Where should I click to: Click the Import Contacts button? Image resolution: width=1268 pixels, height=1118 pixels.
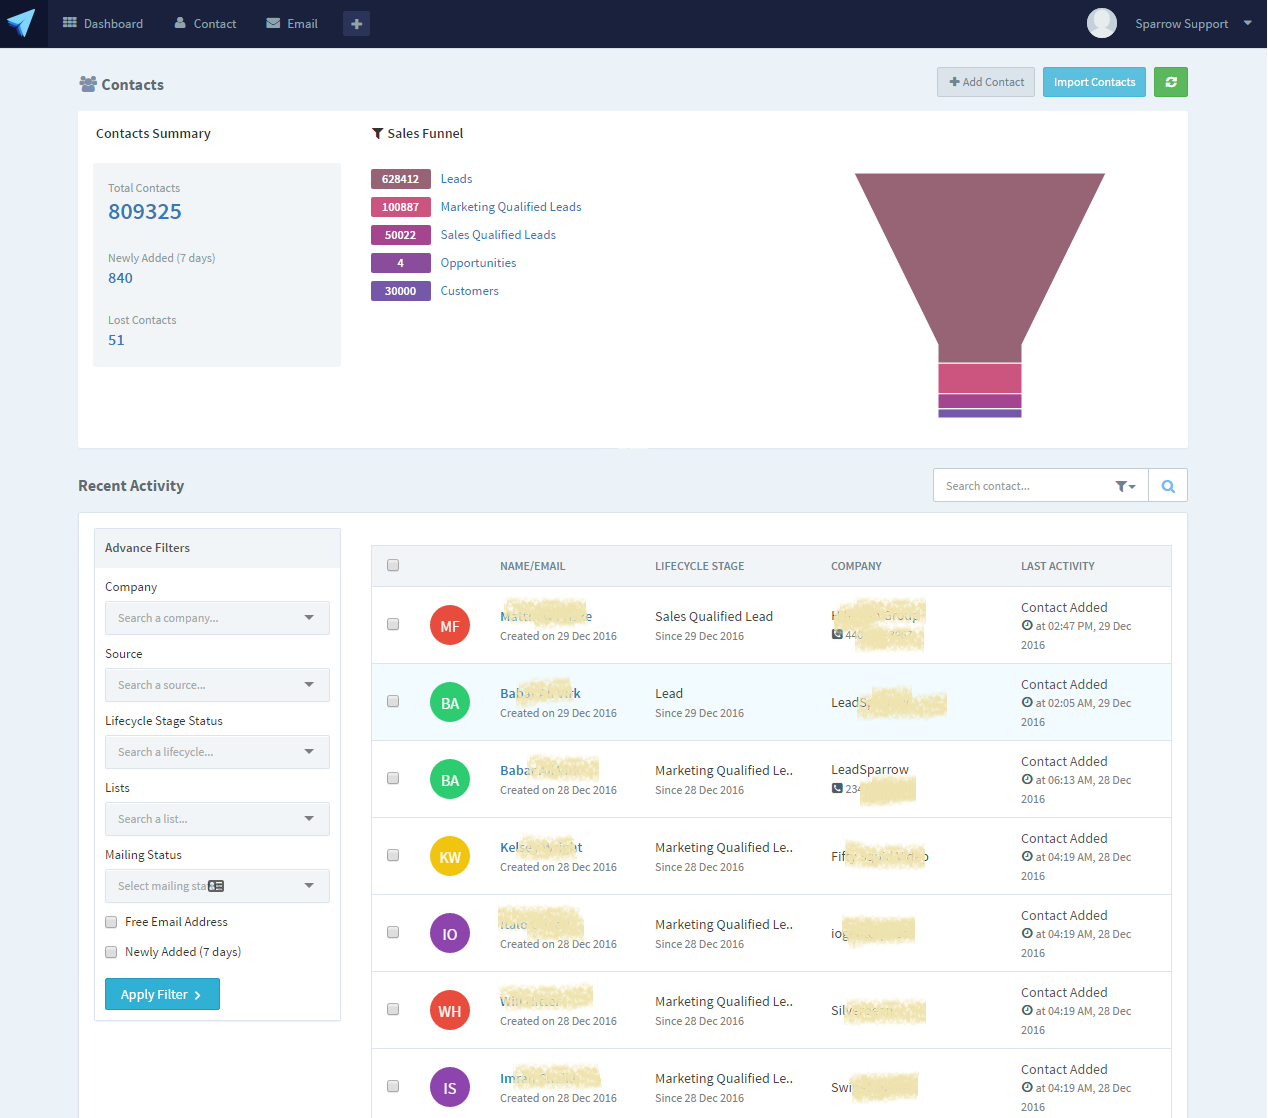(x=1094, y=82)
